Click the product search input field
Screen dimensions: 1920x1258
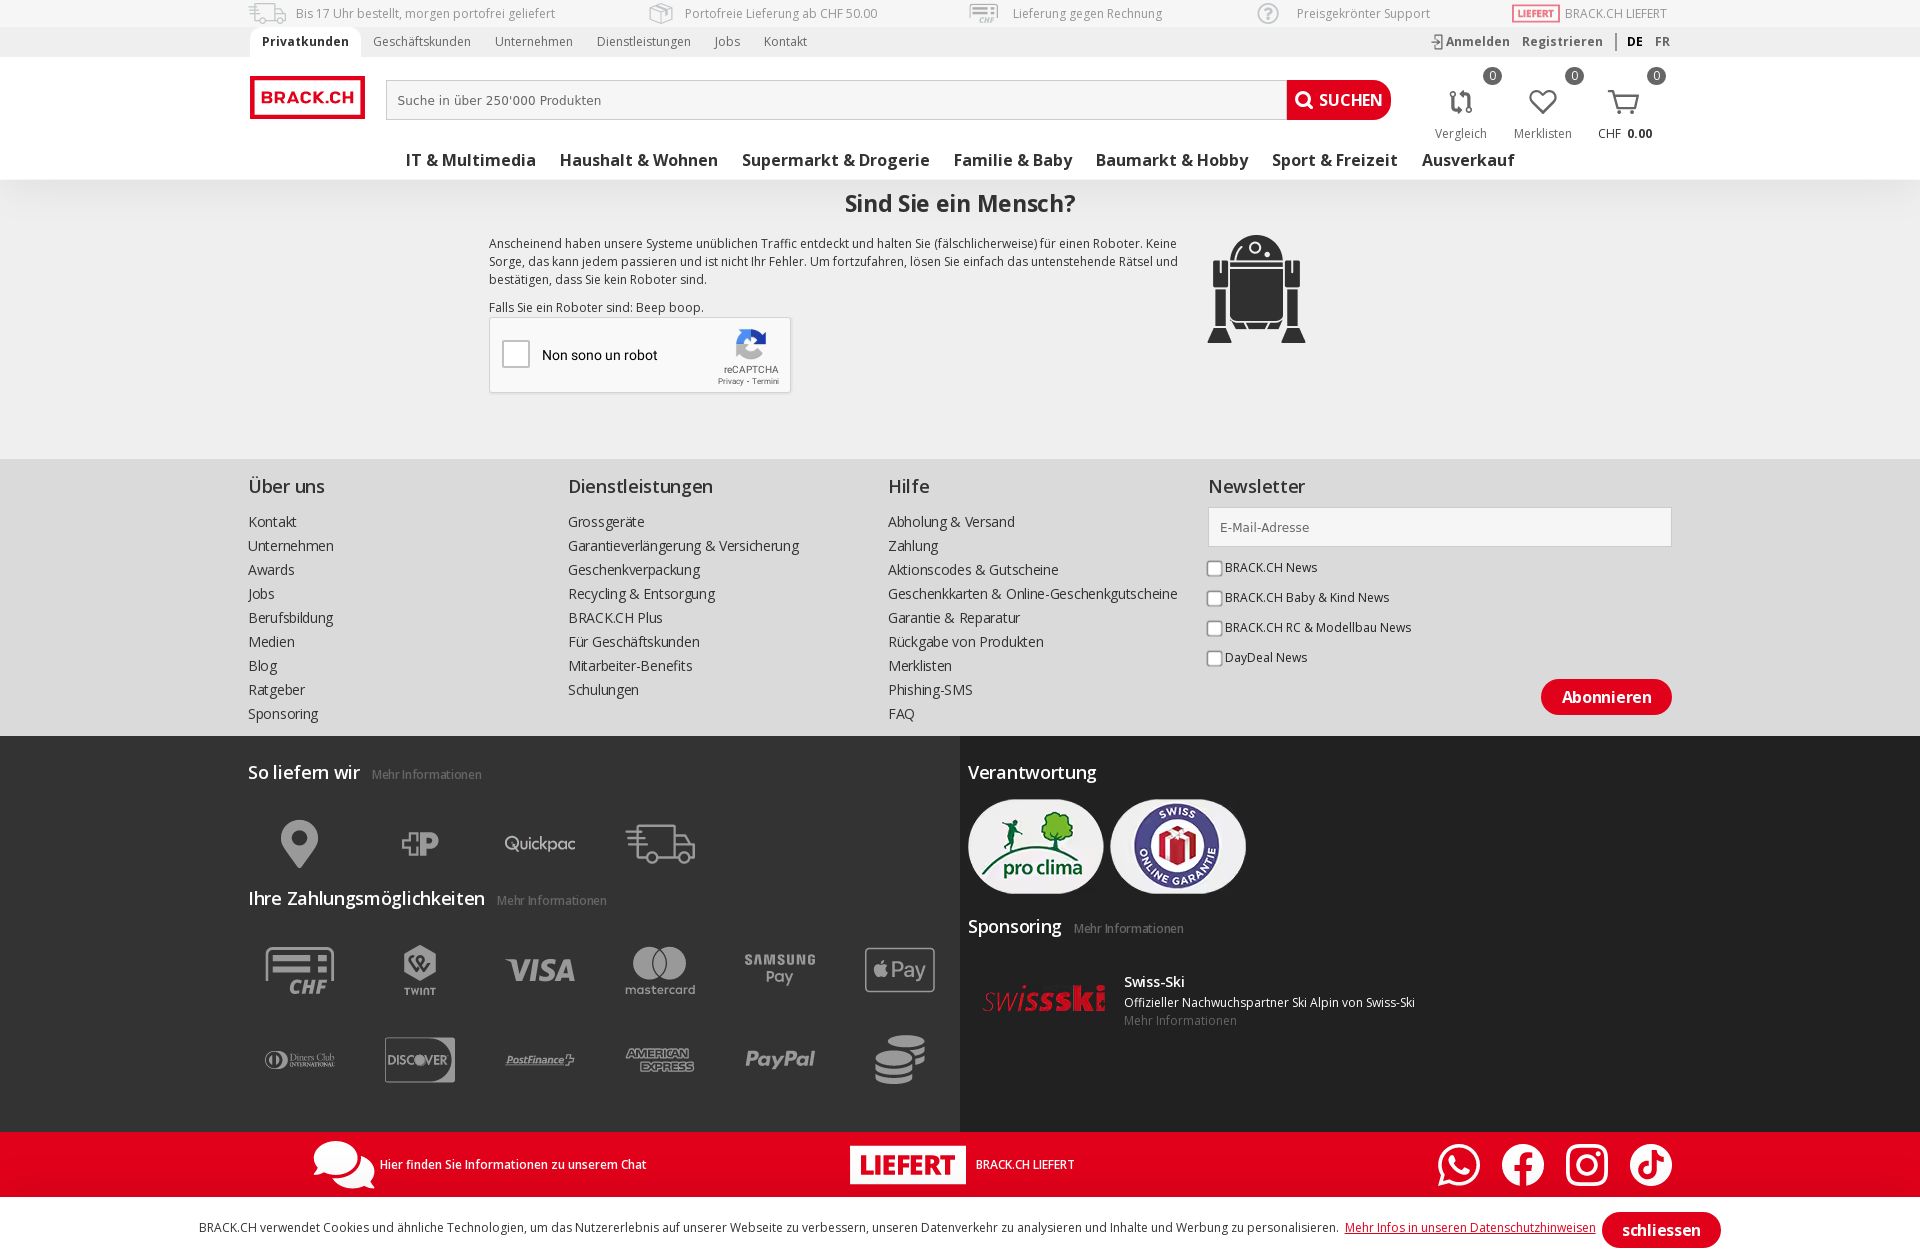(836, 100)
